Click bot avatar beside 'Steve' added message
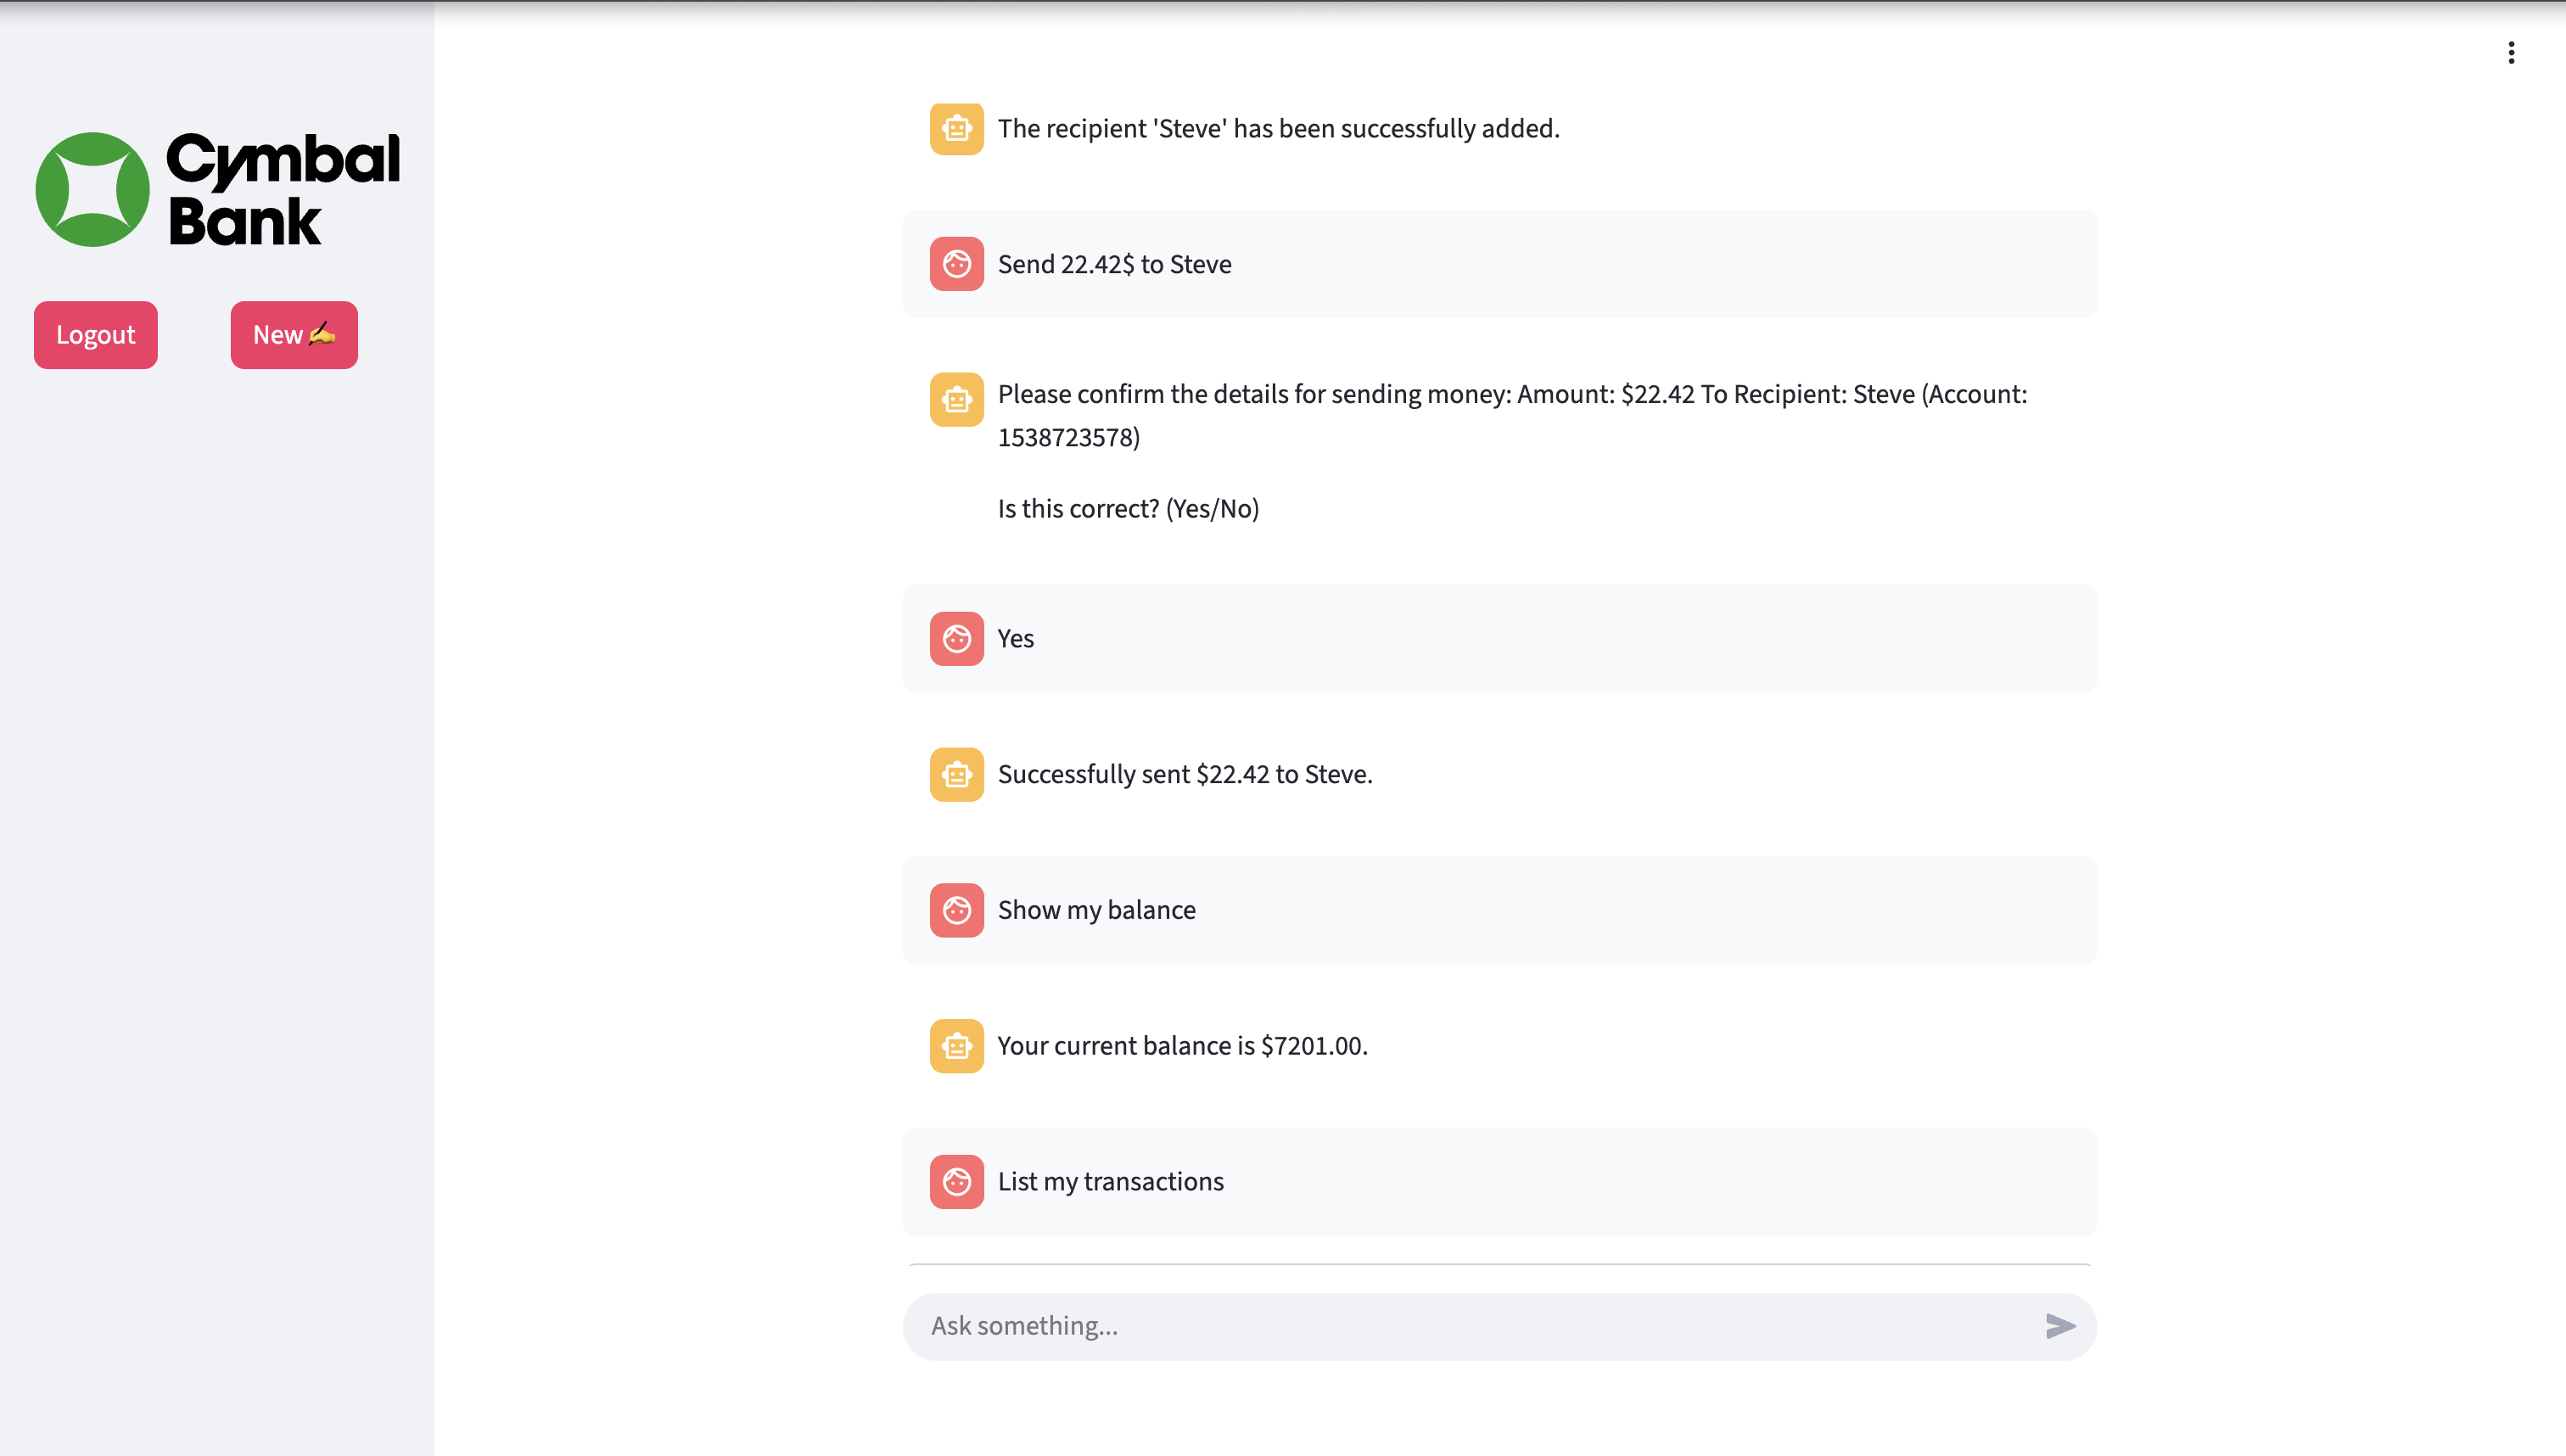The image size is (2566, 1456). tap(956, 129)
